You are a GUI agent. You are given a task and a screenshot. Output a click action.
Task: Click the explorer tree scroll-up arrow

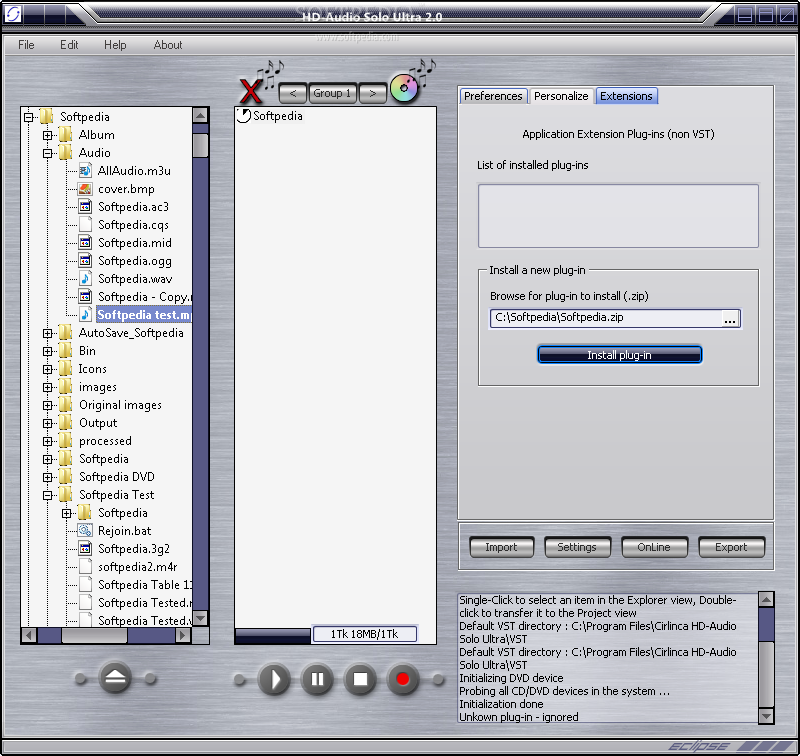click(201, 116)
